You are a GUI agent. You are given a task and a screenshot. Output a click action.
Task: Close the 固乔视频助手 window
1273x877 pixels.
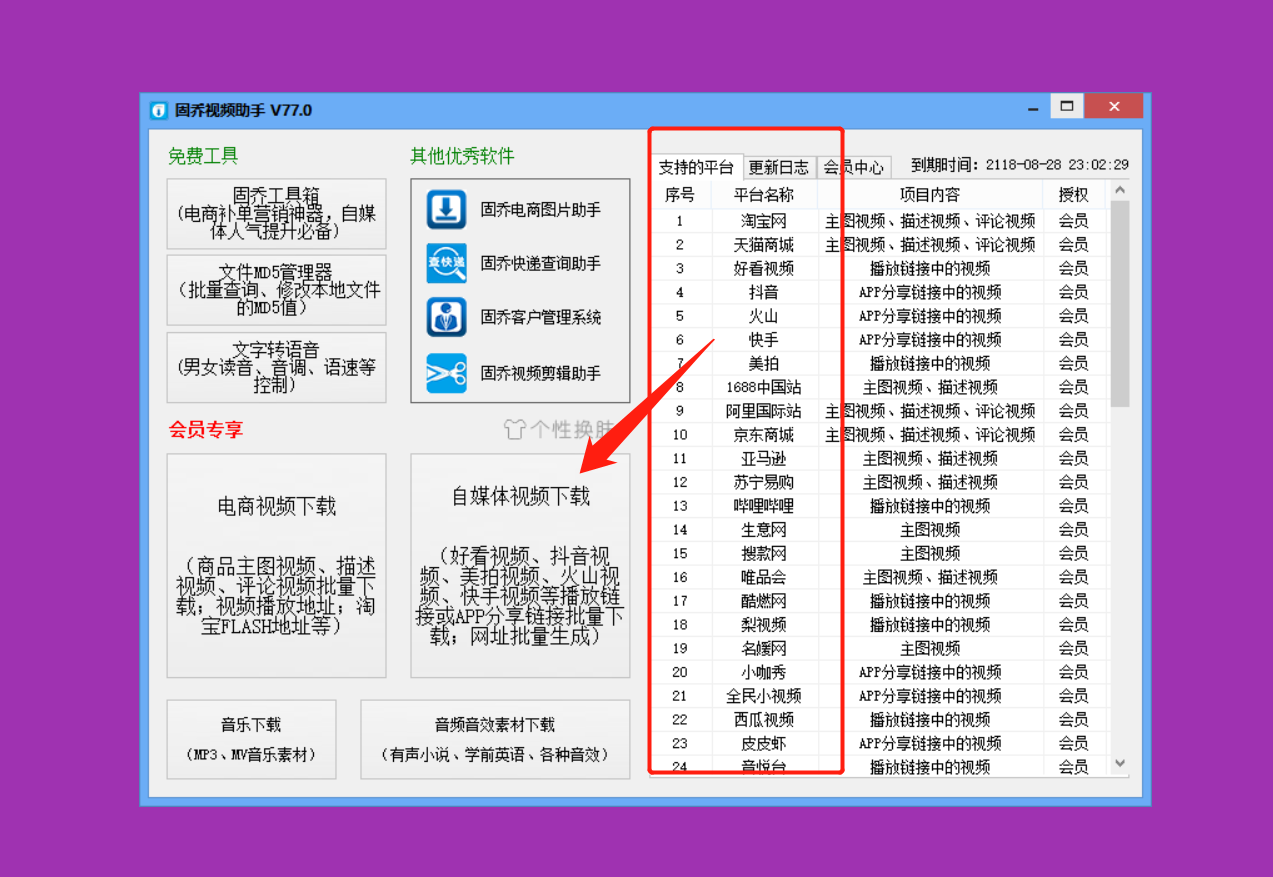pos(1115,106)
